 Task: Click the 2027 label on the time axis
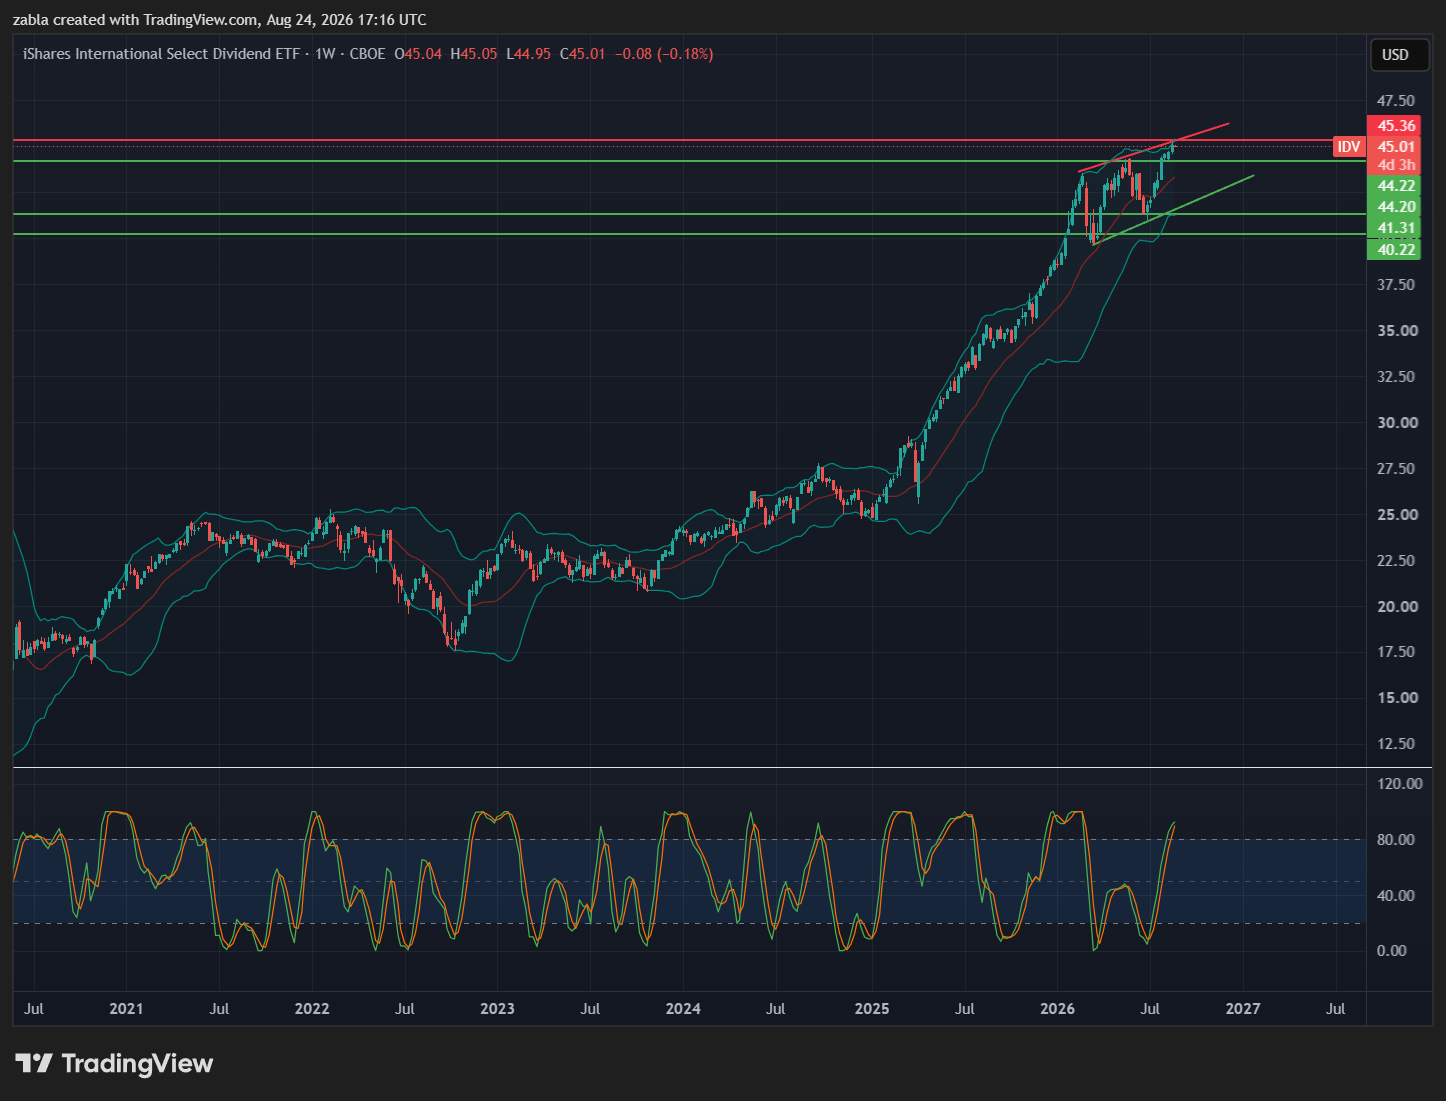1243,1009
